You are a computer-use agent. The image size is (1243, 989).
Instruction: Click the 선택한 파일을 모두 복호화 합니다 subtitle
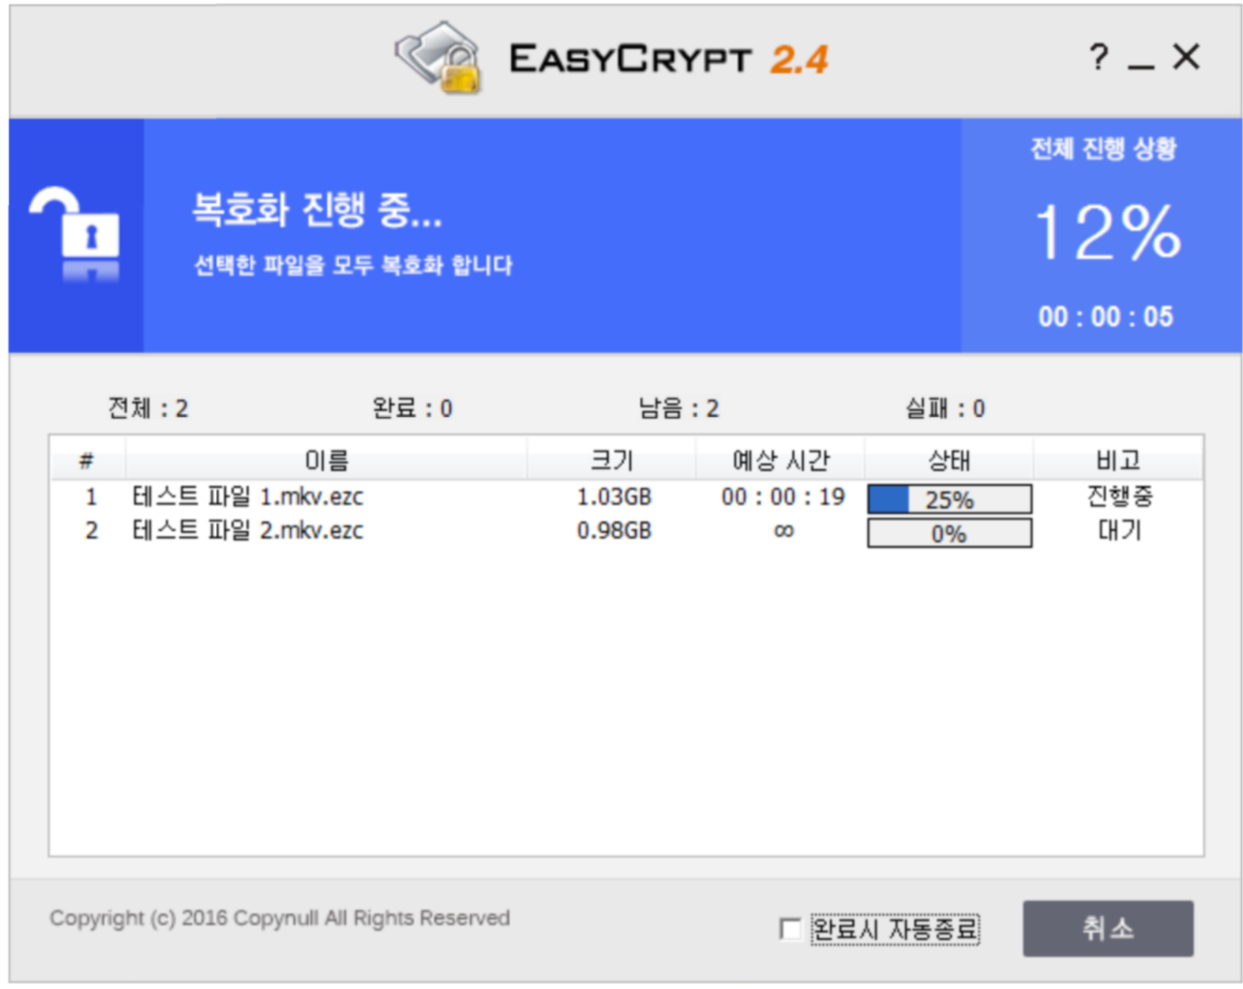353,265
